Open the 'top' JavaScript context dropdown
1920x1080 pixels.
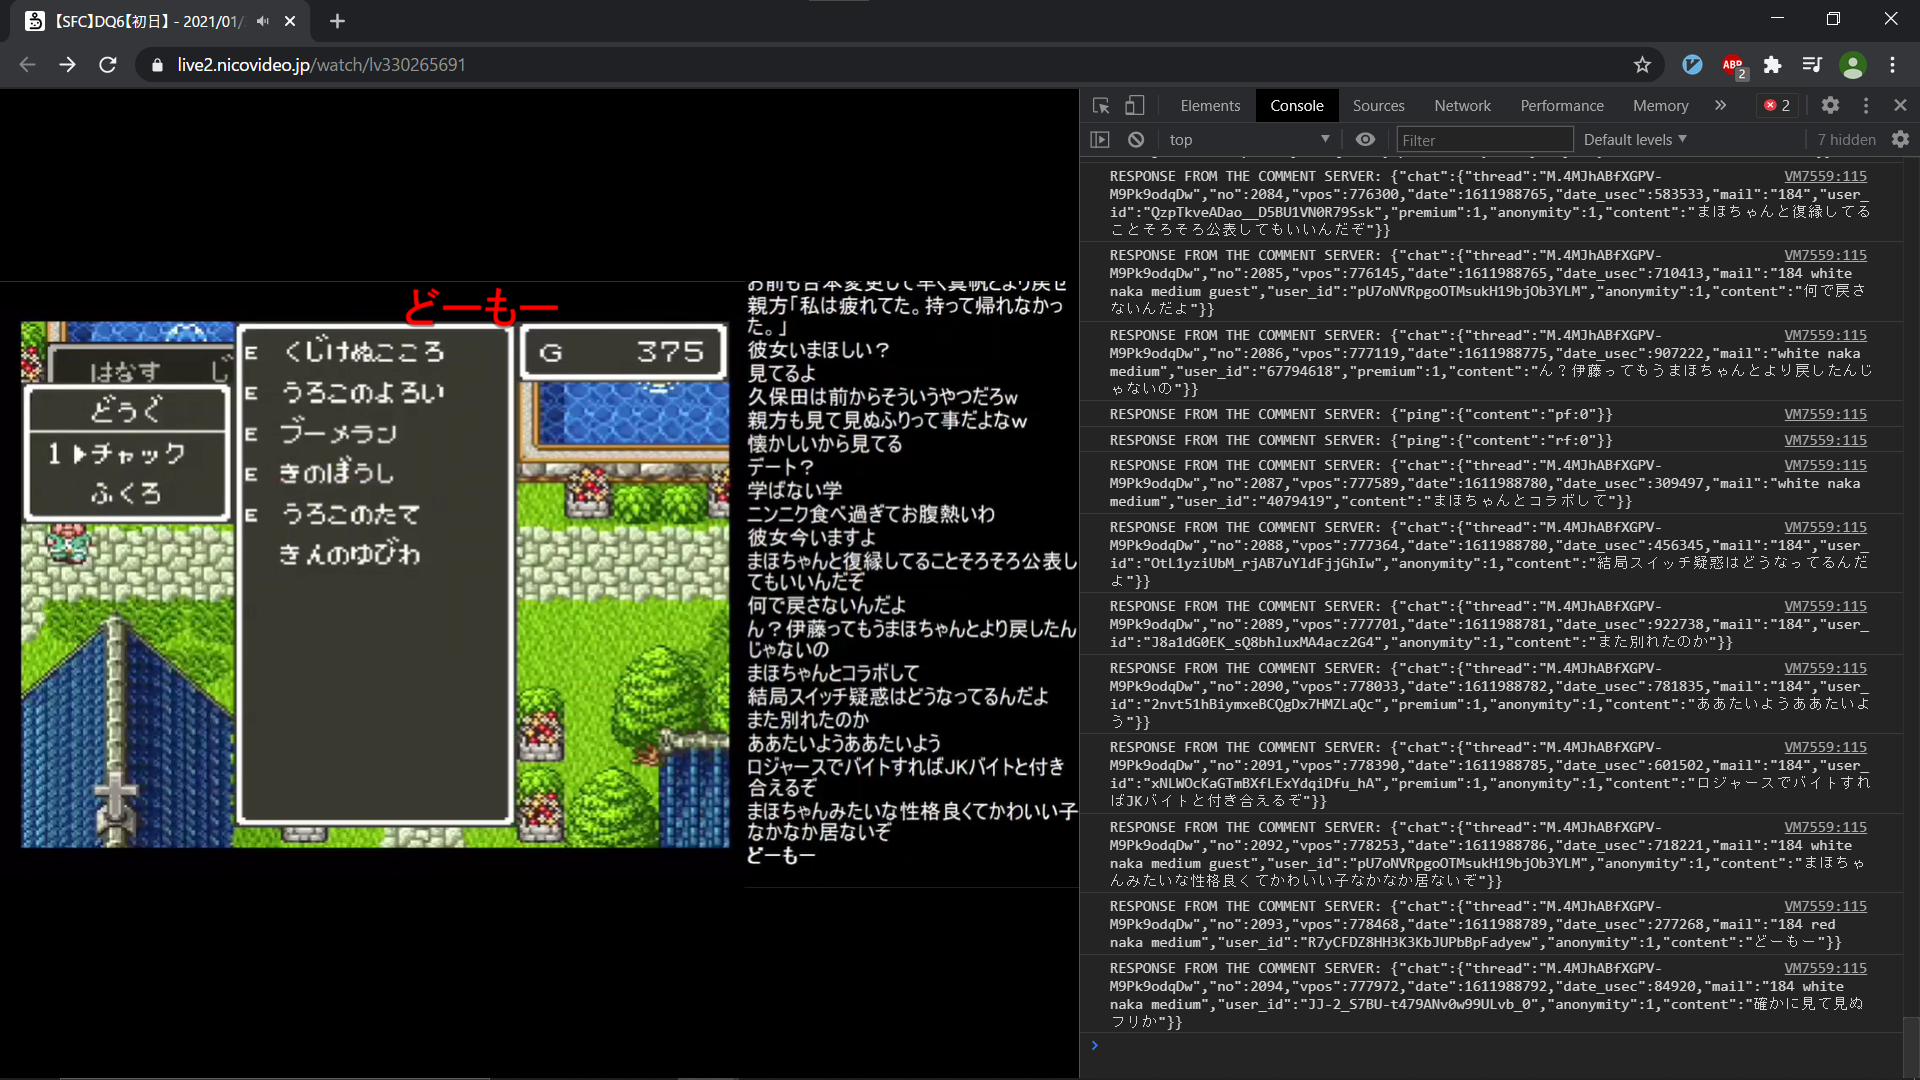(x=1249, y=140)
